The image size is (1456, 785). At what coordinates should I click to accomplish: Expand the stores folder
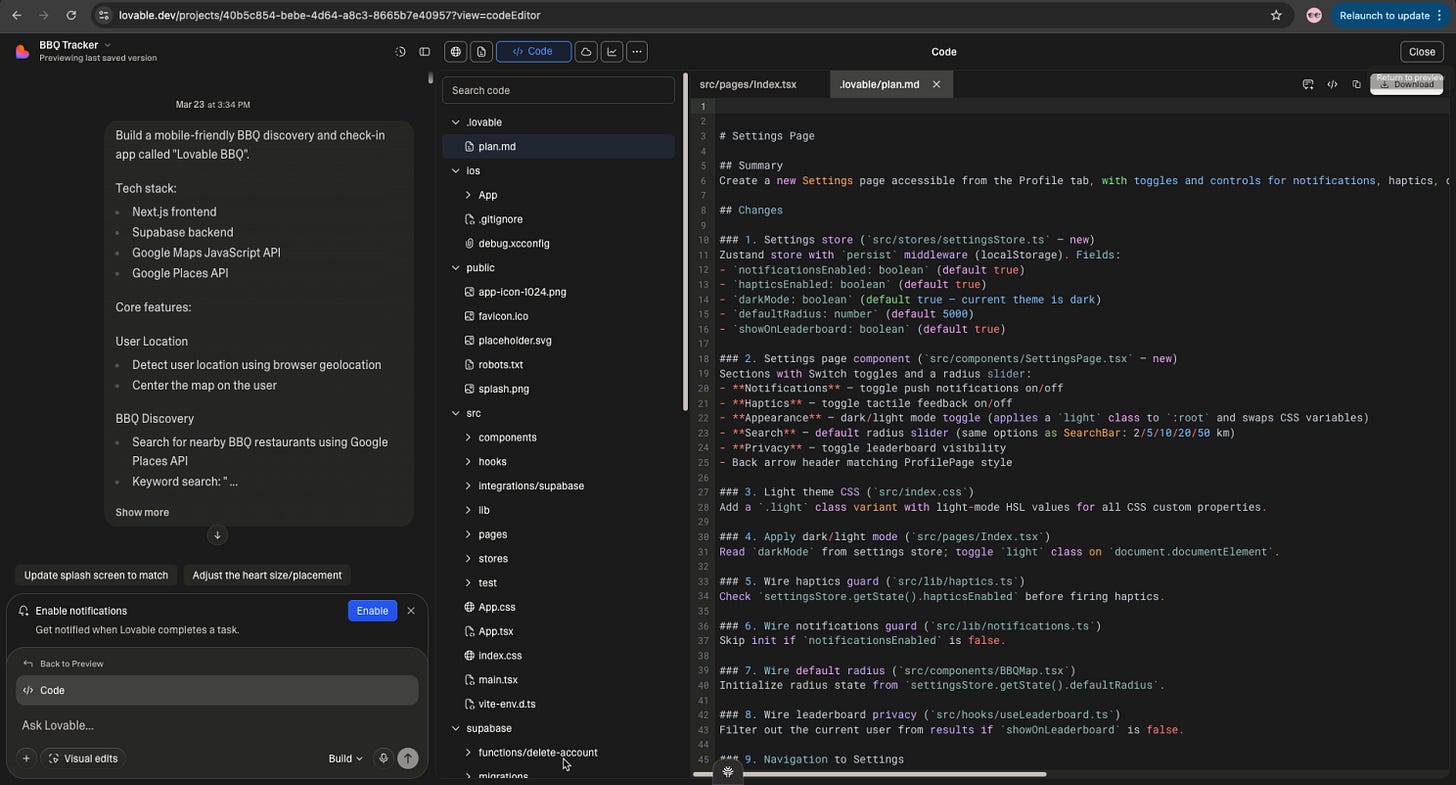pyautogui.click(x=468, y=559)
